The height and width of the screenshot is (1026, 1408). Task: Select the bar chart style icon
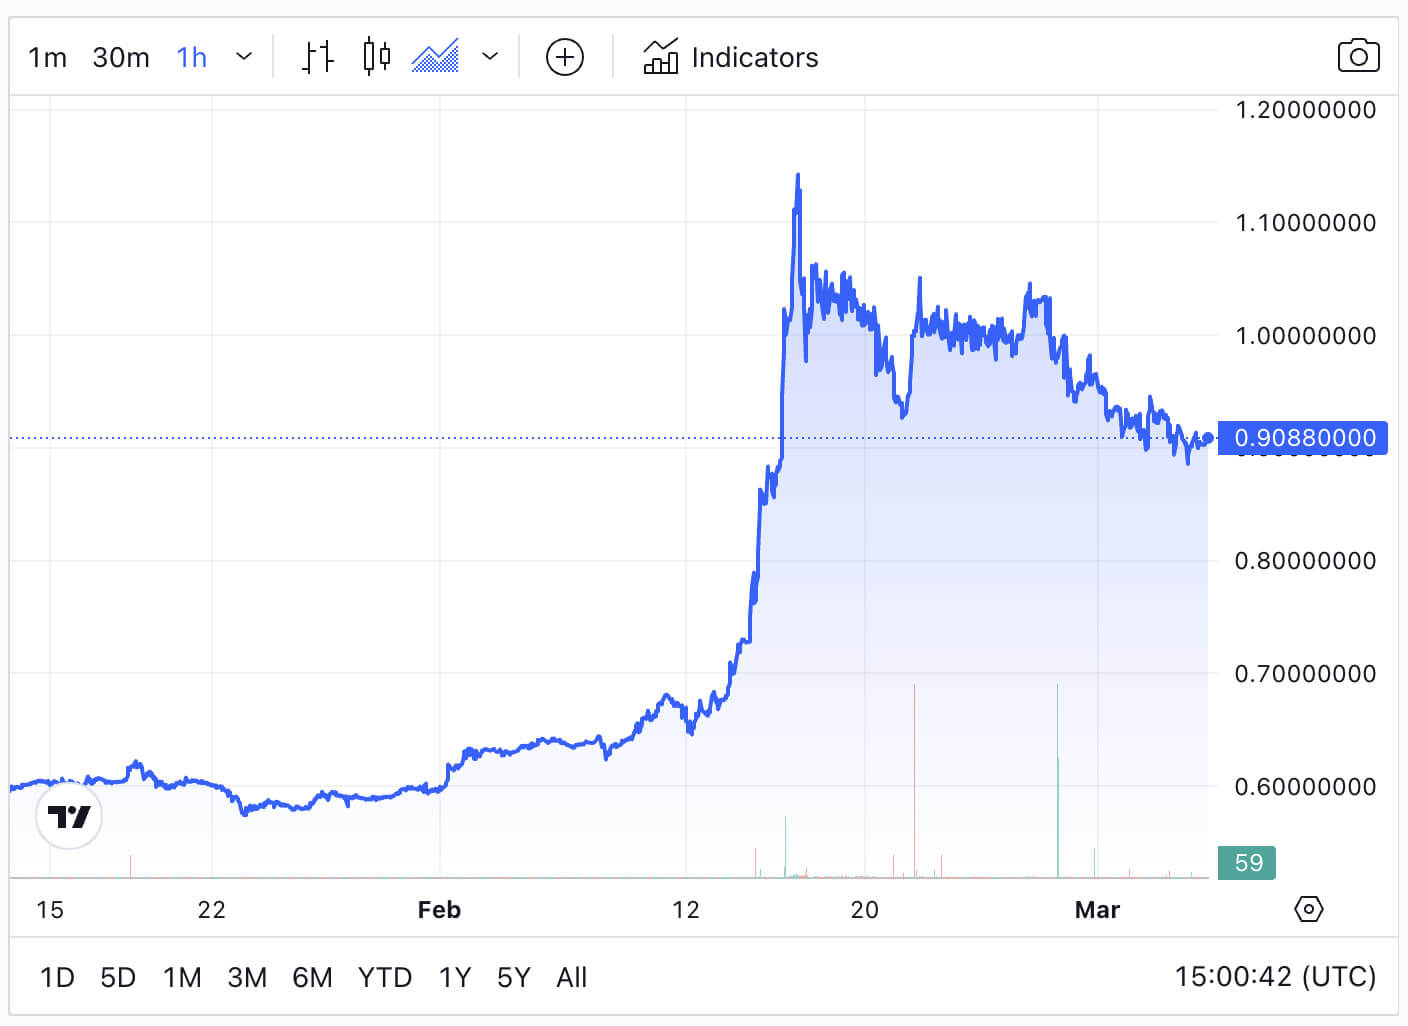coord(317,57)
